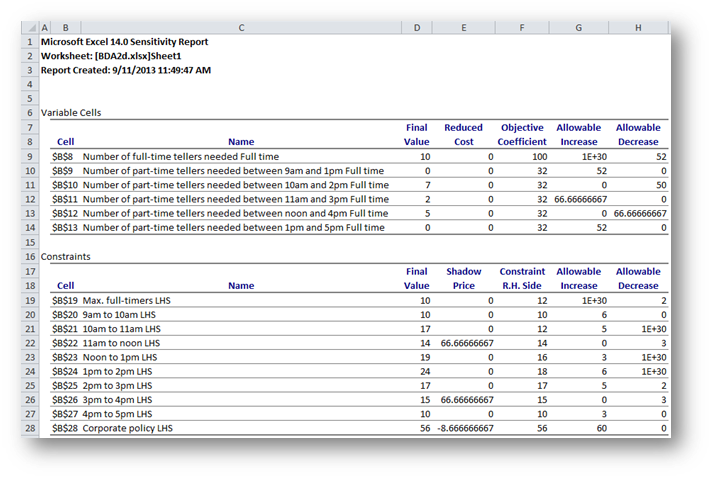The width and height of the screenshot is (713, 480).
Task: Click allowable increase 66.66666667 for $B$11
Action: (x=581, y=199)
